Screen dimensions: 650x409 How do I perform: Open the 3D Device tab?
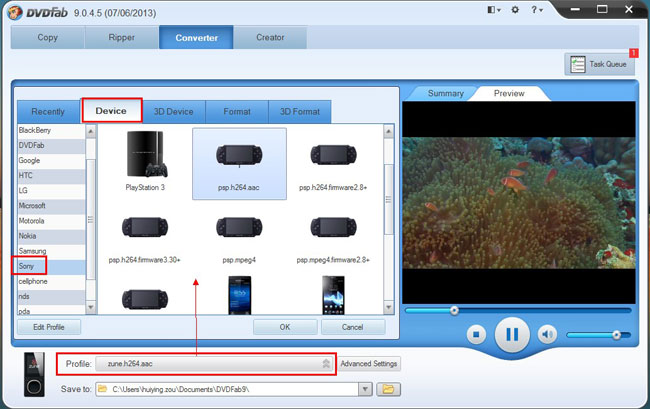click(x=174, y=111)
